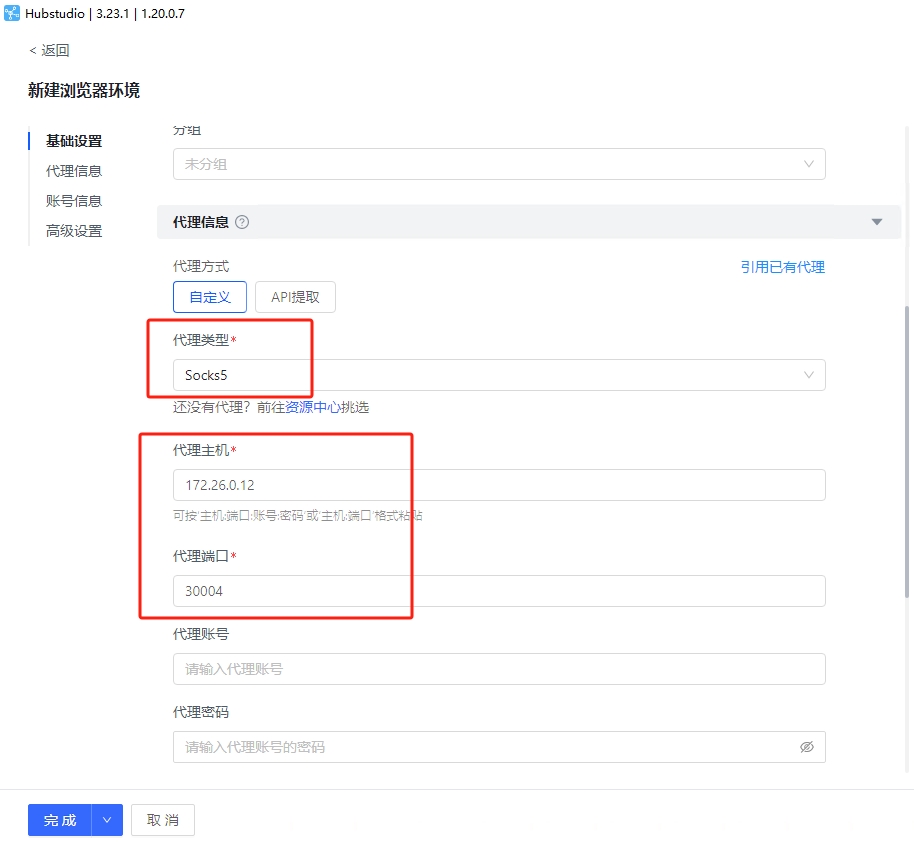The width and height of the screenshot is (914, 843).
Task: Open the 引用已有代理 link
Action: click(782, 267)
